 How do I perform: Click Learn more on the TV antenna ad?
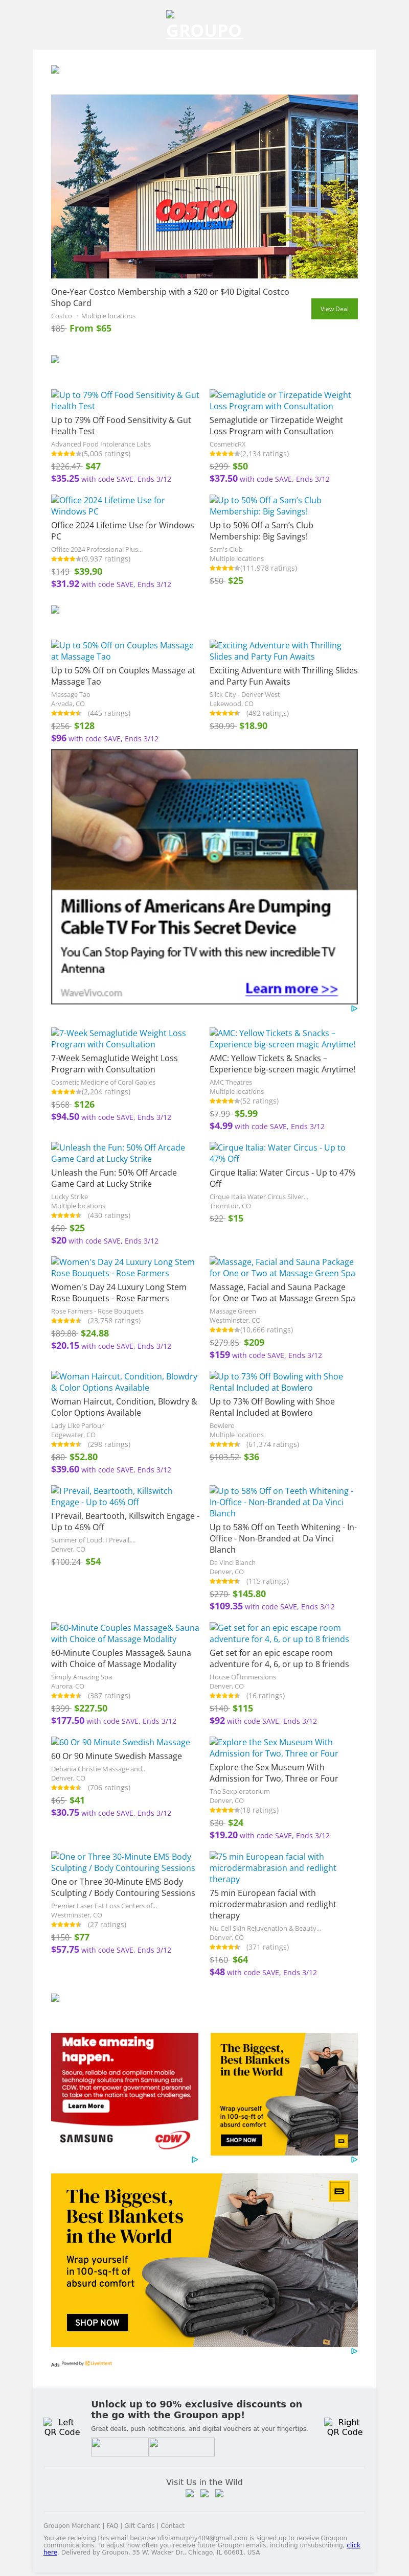291,988
